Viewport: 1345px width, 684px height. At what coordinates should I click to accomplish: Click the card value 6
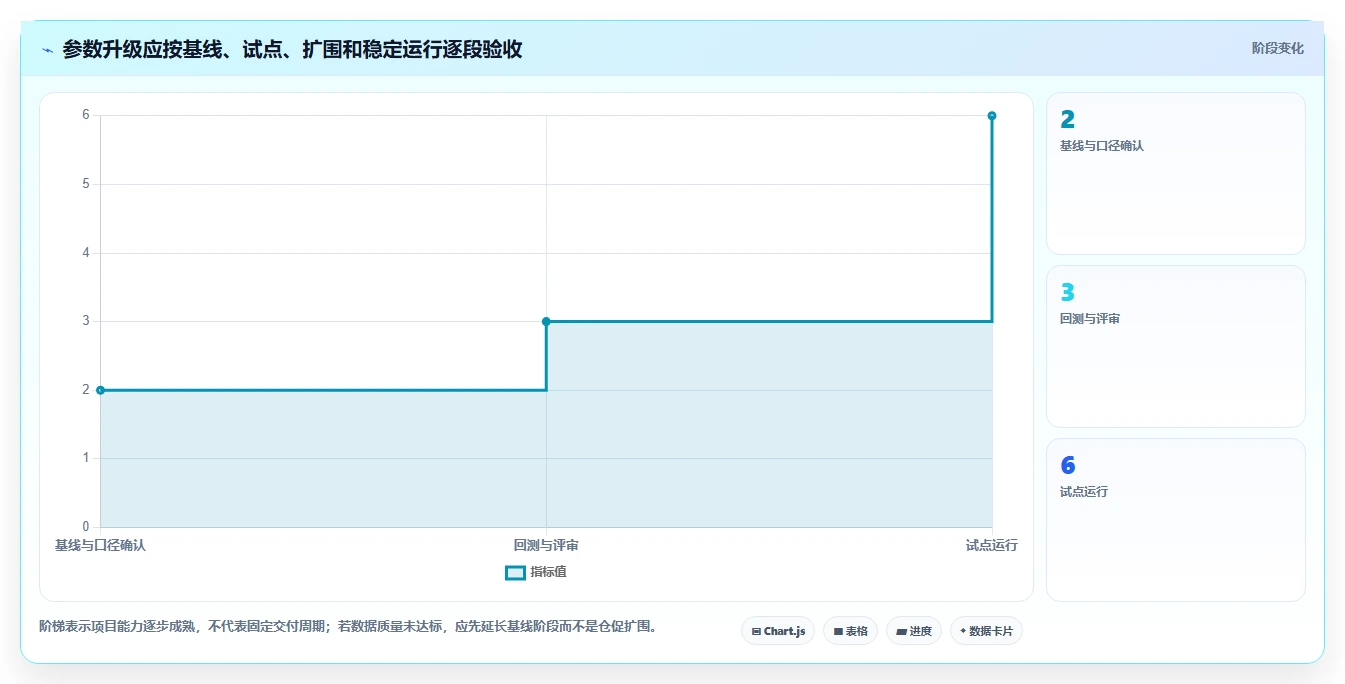pos(1067,466)
